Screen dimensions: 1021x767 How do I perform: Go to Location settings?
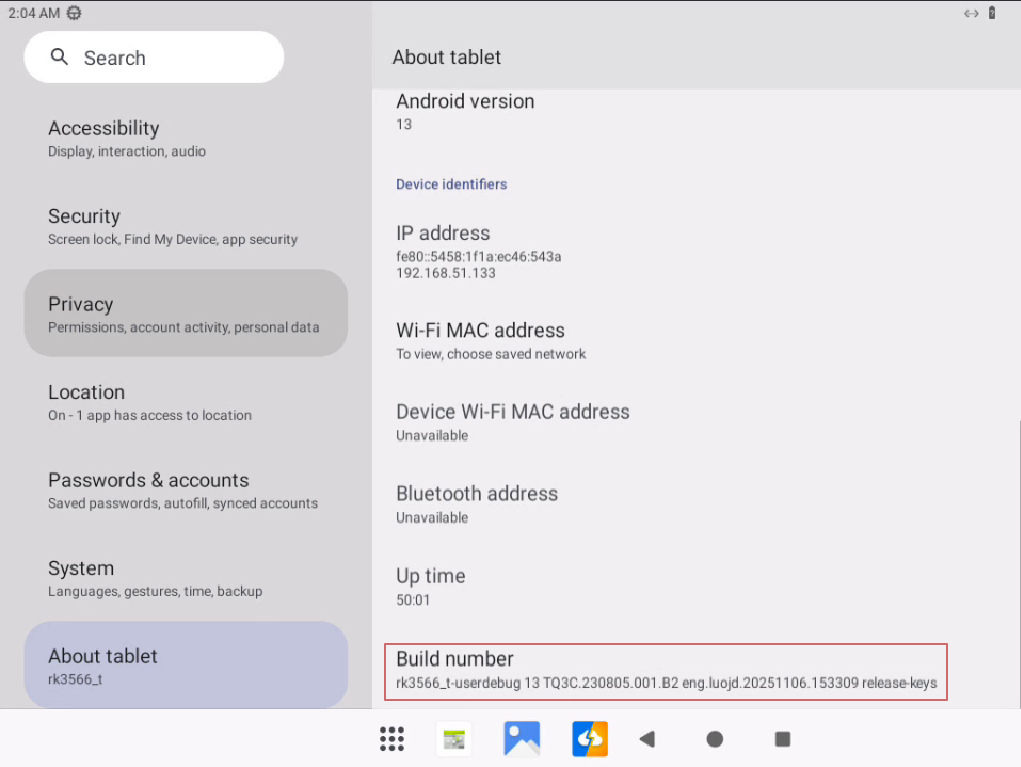[x=186, y=402]
